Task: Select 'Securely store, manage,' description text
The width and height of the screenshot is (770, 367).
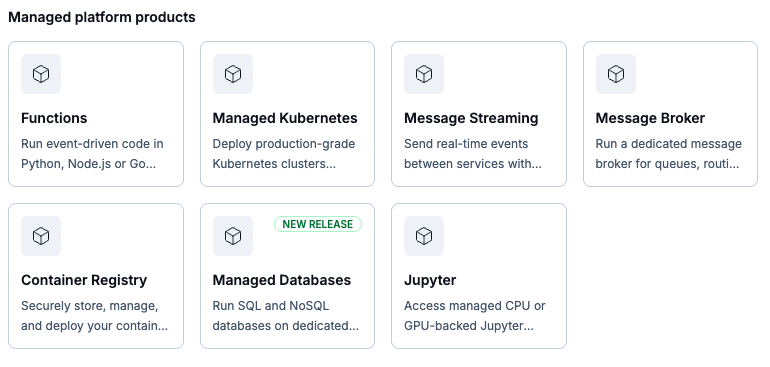Action: 90,306
